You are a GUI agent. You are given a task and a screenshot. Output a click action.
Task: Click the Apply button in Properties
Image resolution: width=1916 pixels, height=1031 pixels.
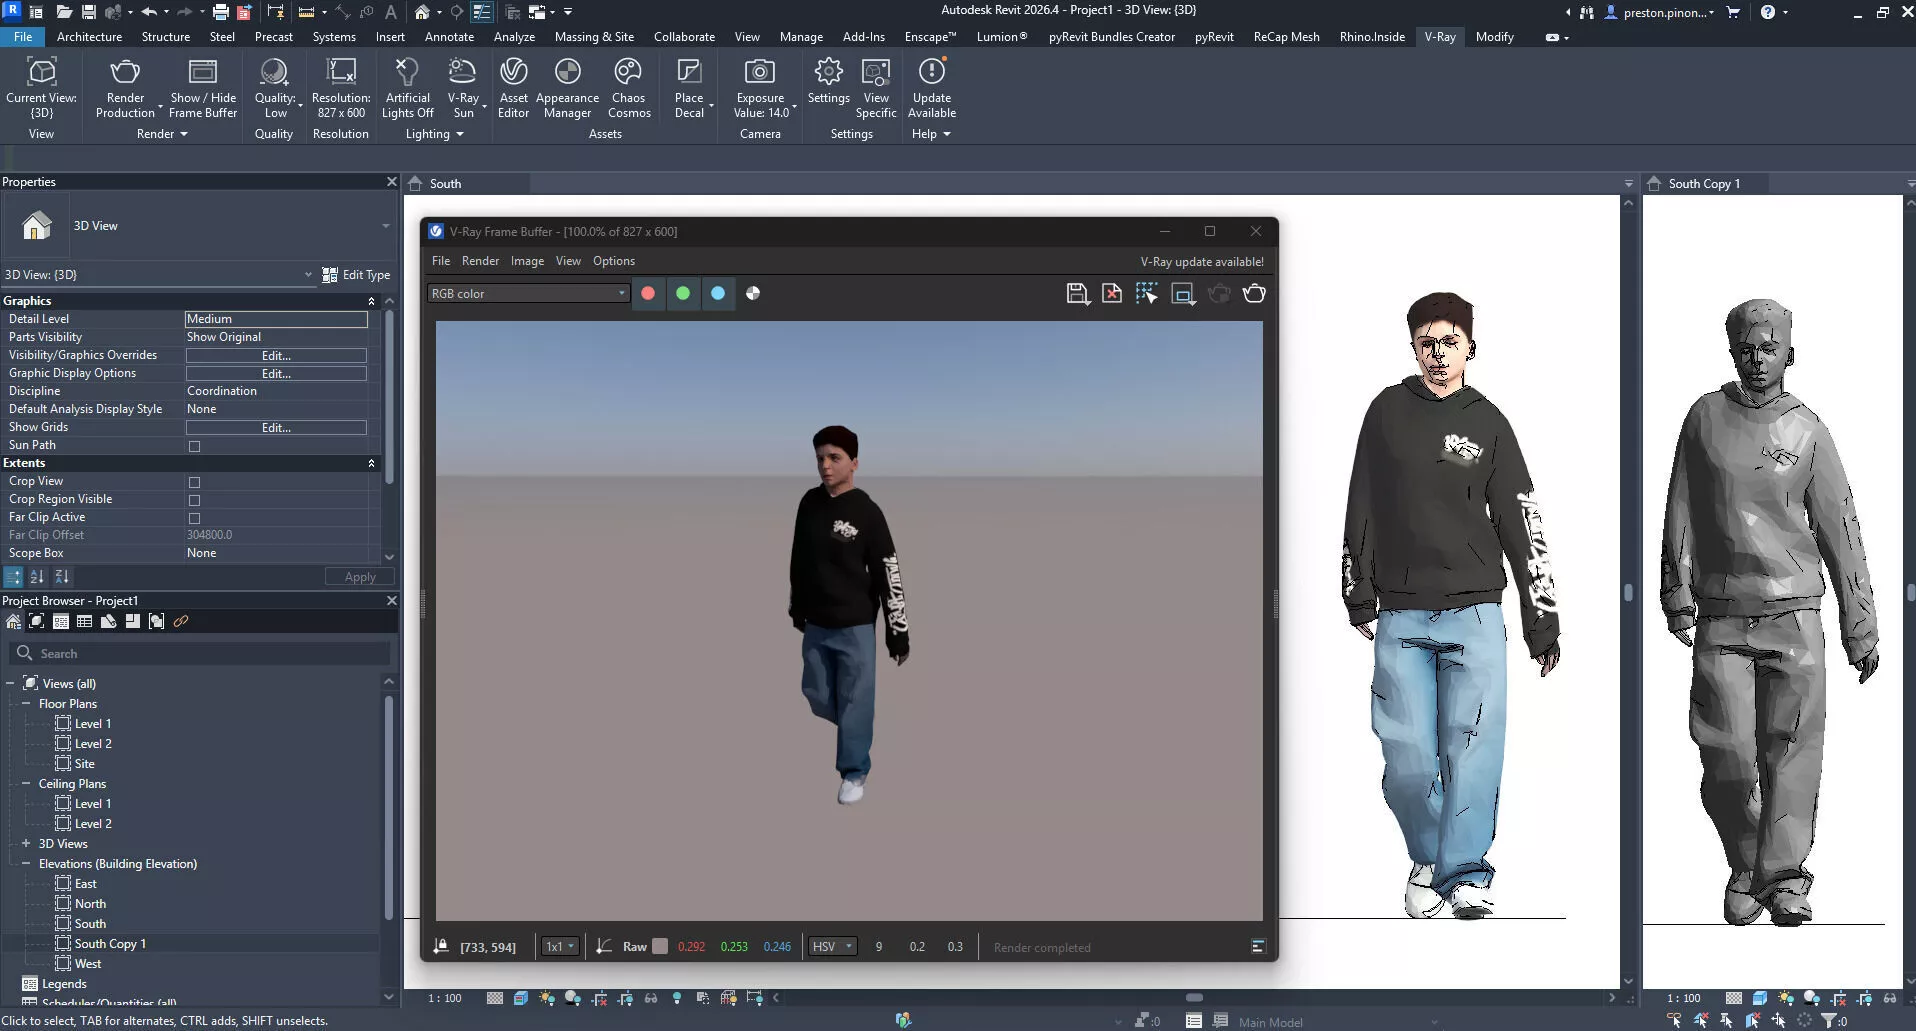point(360,577)
